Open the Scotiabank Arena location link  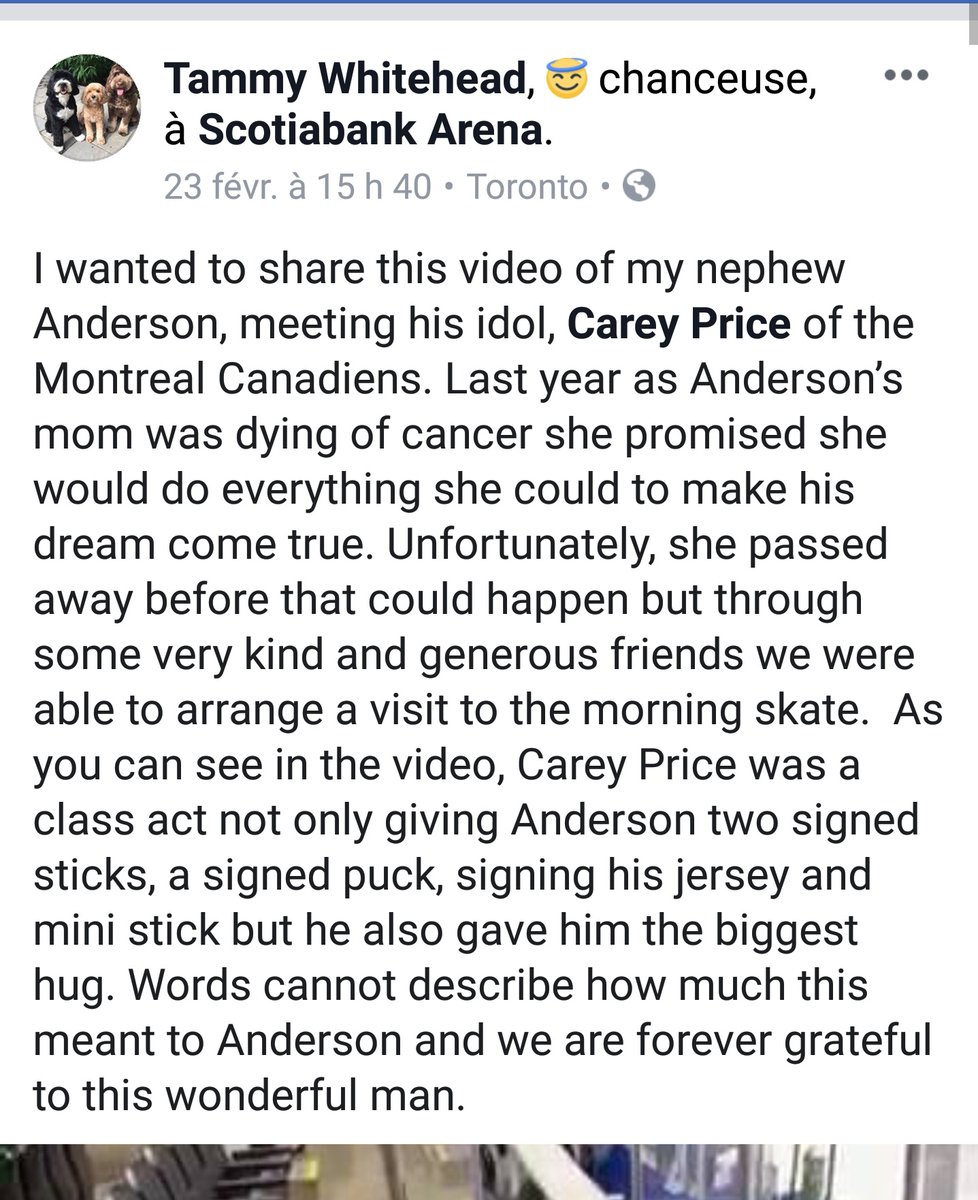point(371,131)
